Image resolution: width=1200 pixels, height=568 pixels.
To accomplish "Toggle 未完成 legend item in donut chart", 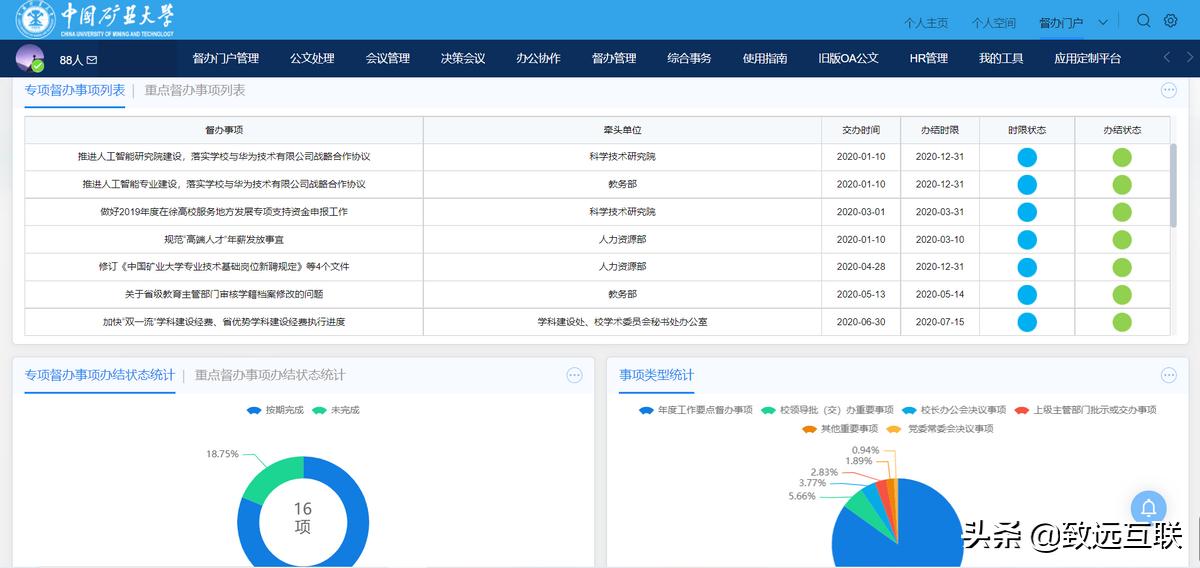I will (x=336, y=410).
